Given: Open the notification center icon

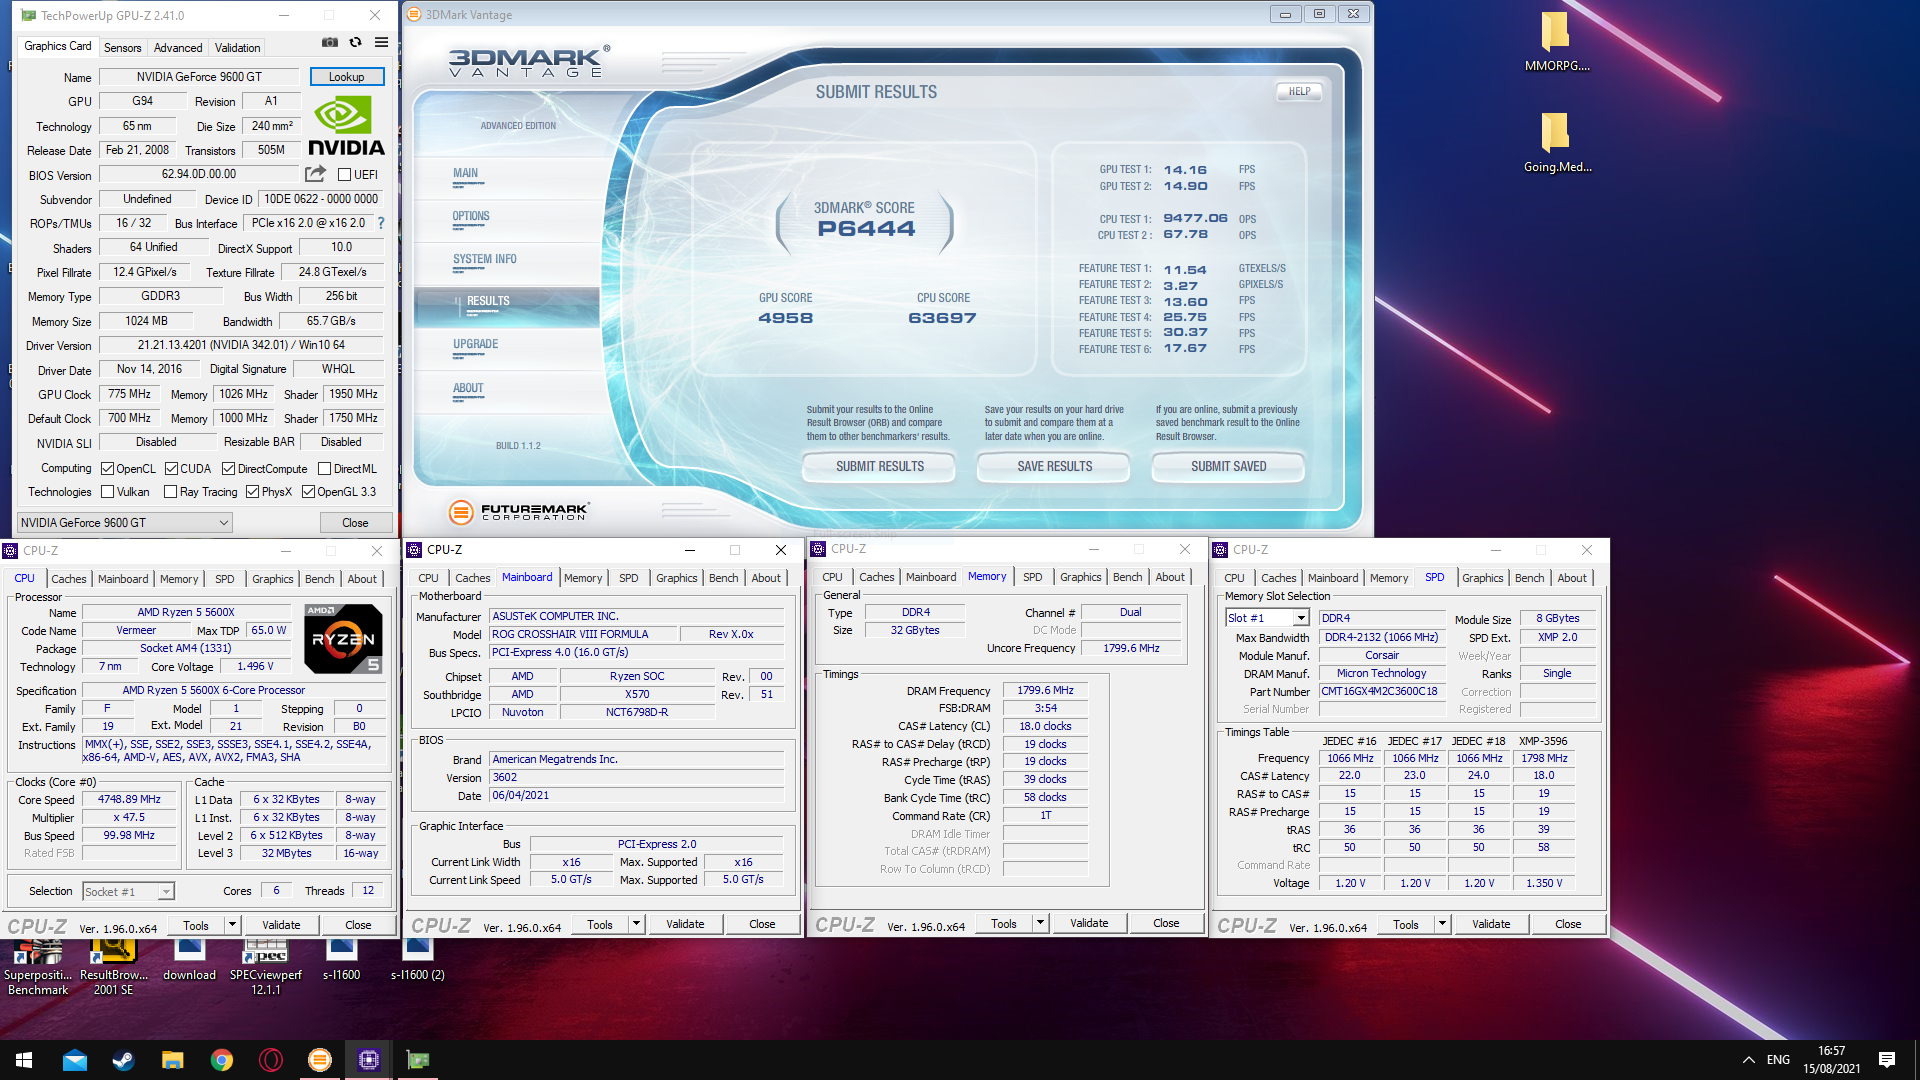Looking at the screenshot, I should click(1887, 1060).
